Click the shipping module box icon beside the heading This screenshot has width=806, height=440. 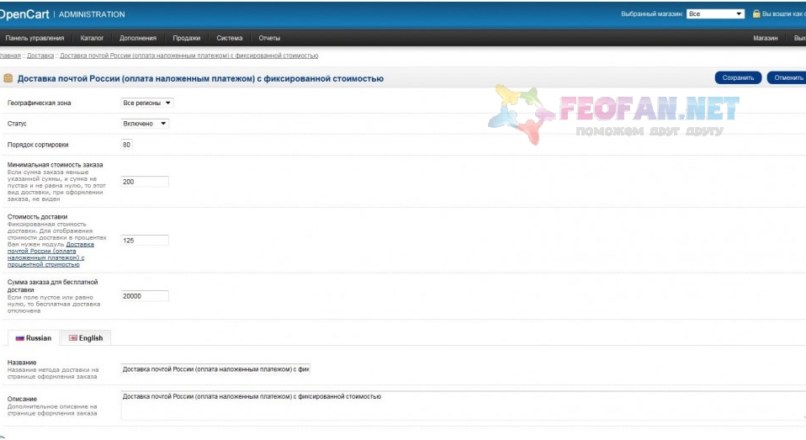coord(8,78)
